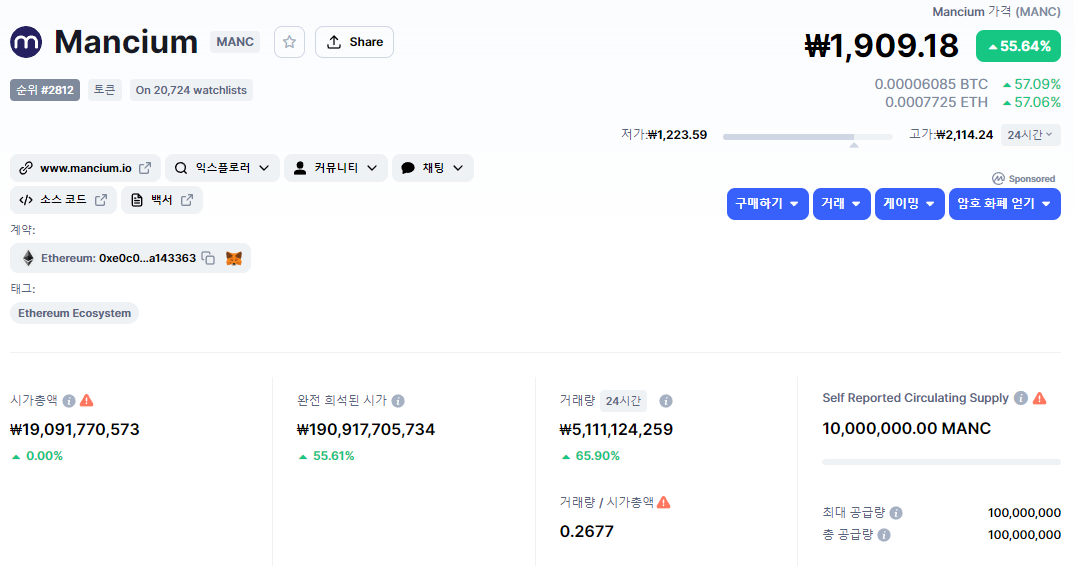Click the On 20,724 watchlists badge
Screen dimensions: 1074x566
coord(191,90)
